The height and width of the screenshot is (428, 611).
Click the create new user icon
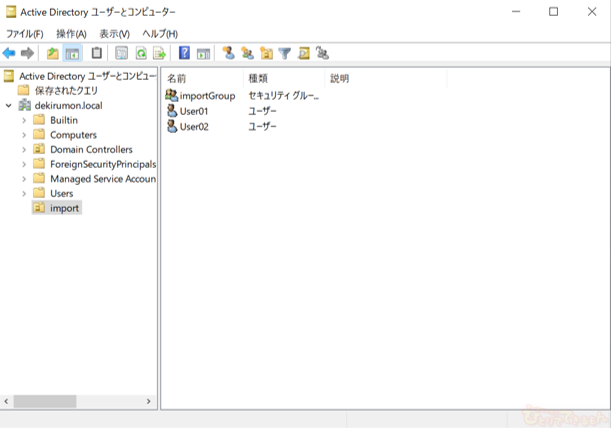click(228, 53)
